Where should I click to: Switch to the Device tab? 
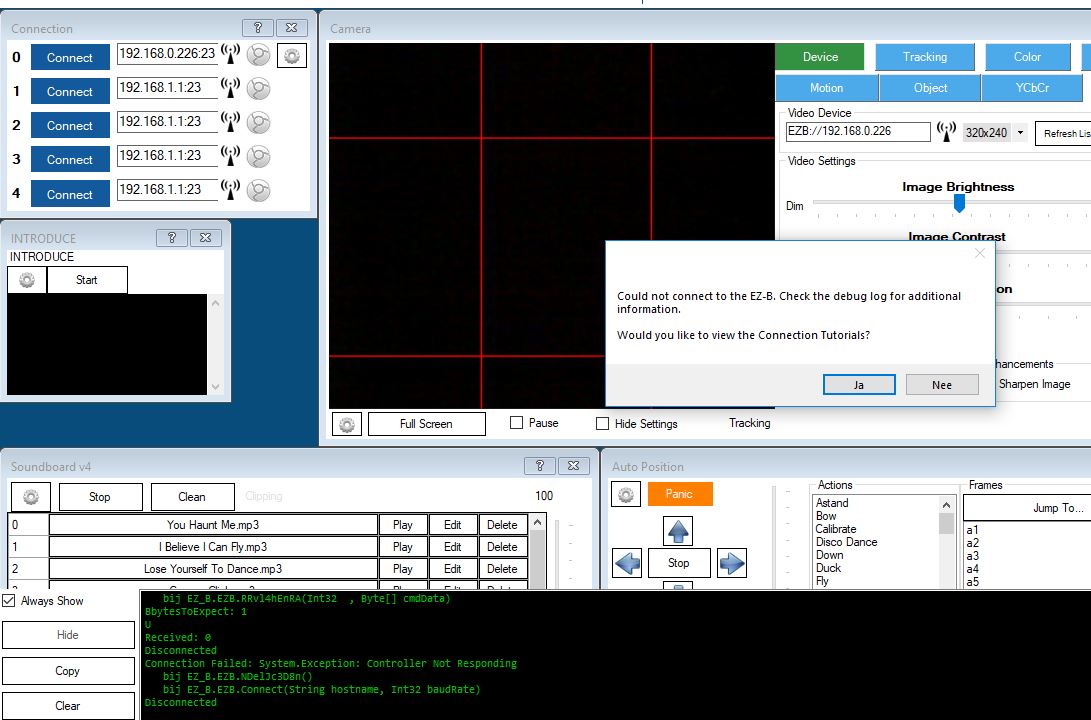(x=820, y=57)
